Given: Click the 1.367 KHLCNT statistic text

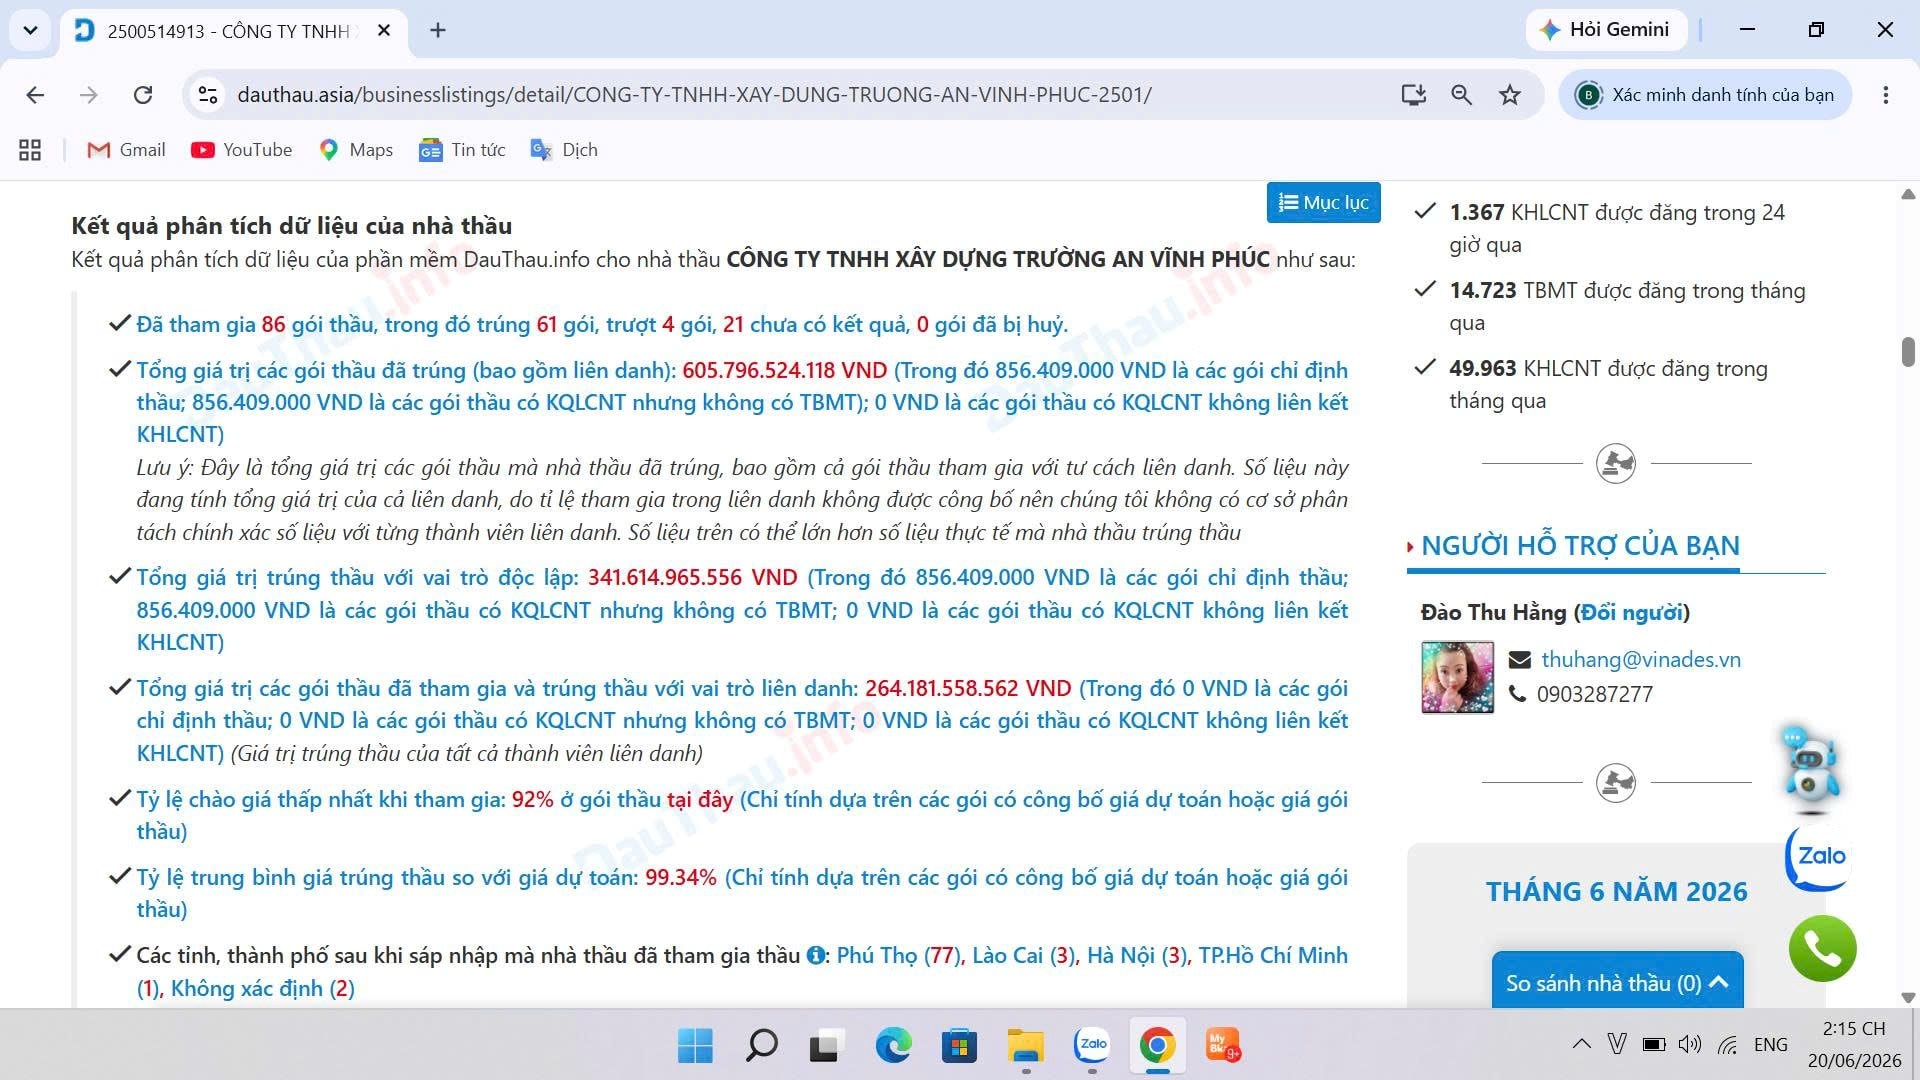Looking at the screenshot, I should (1616, 228).
